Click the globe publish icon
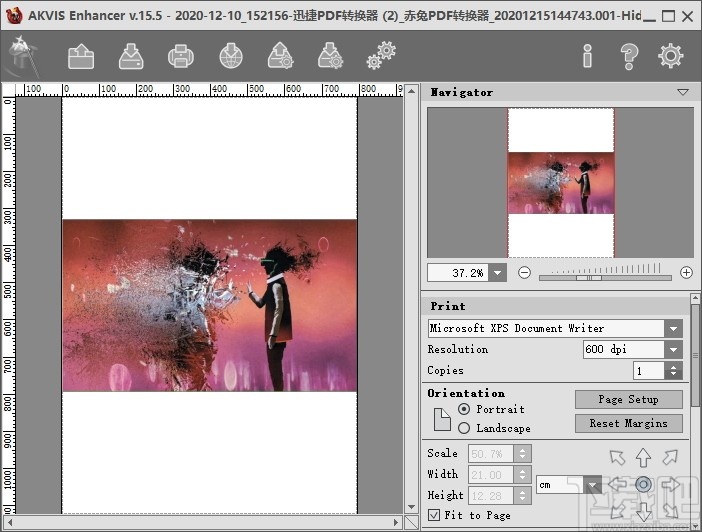 tap(231, 56)
